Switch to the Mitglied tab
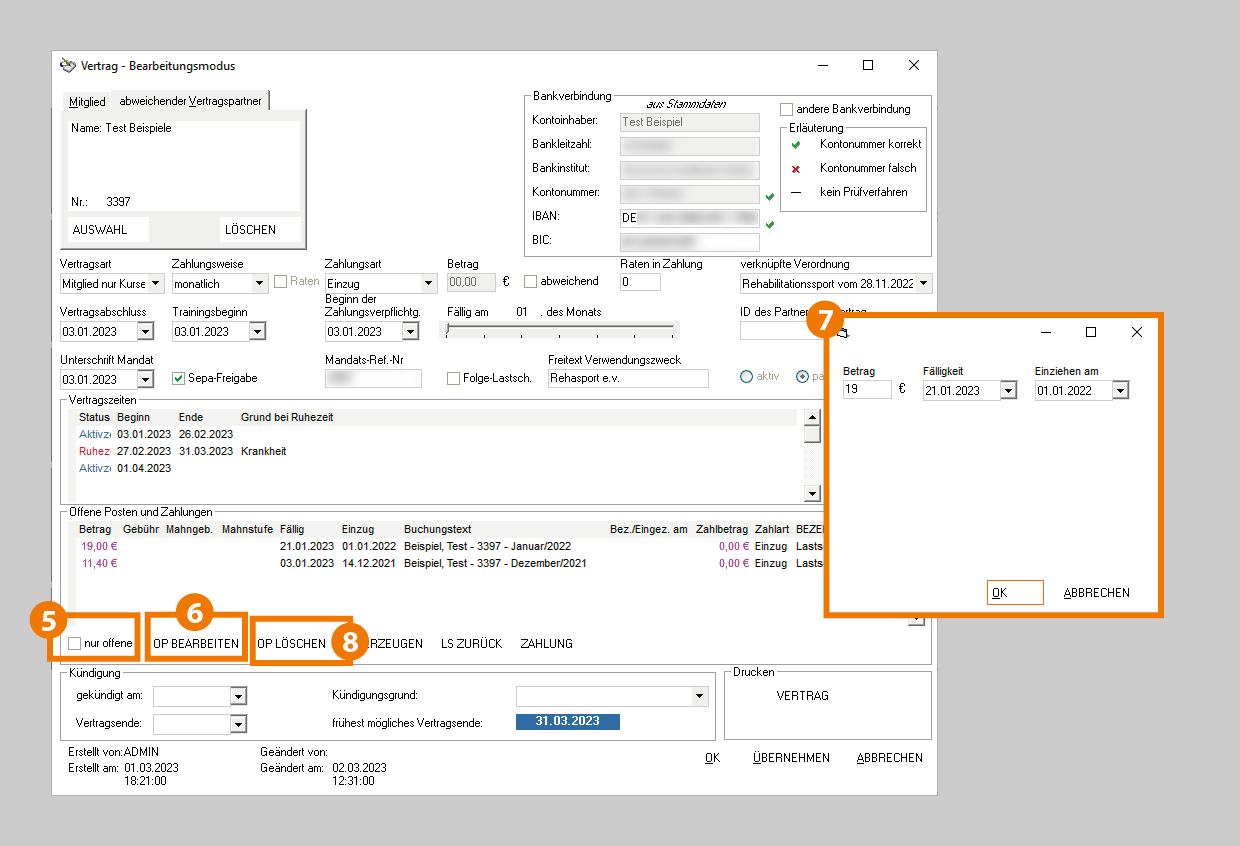The height and width of the screenshot is (846, 1240). (87, 101)
